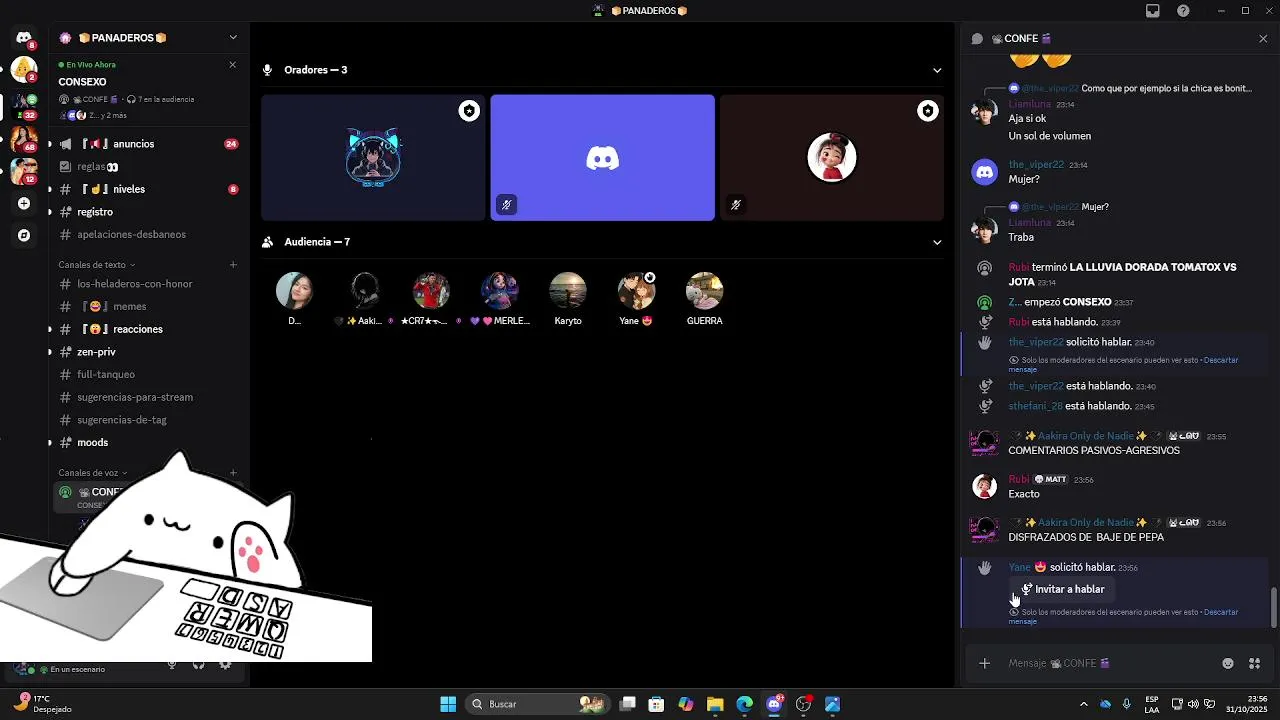Screen dimensions: 1280x720
Task: Open Task View from the taskbar
Action: coord(627,704)
